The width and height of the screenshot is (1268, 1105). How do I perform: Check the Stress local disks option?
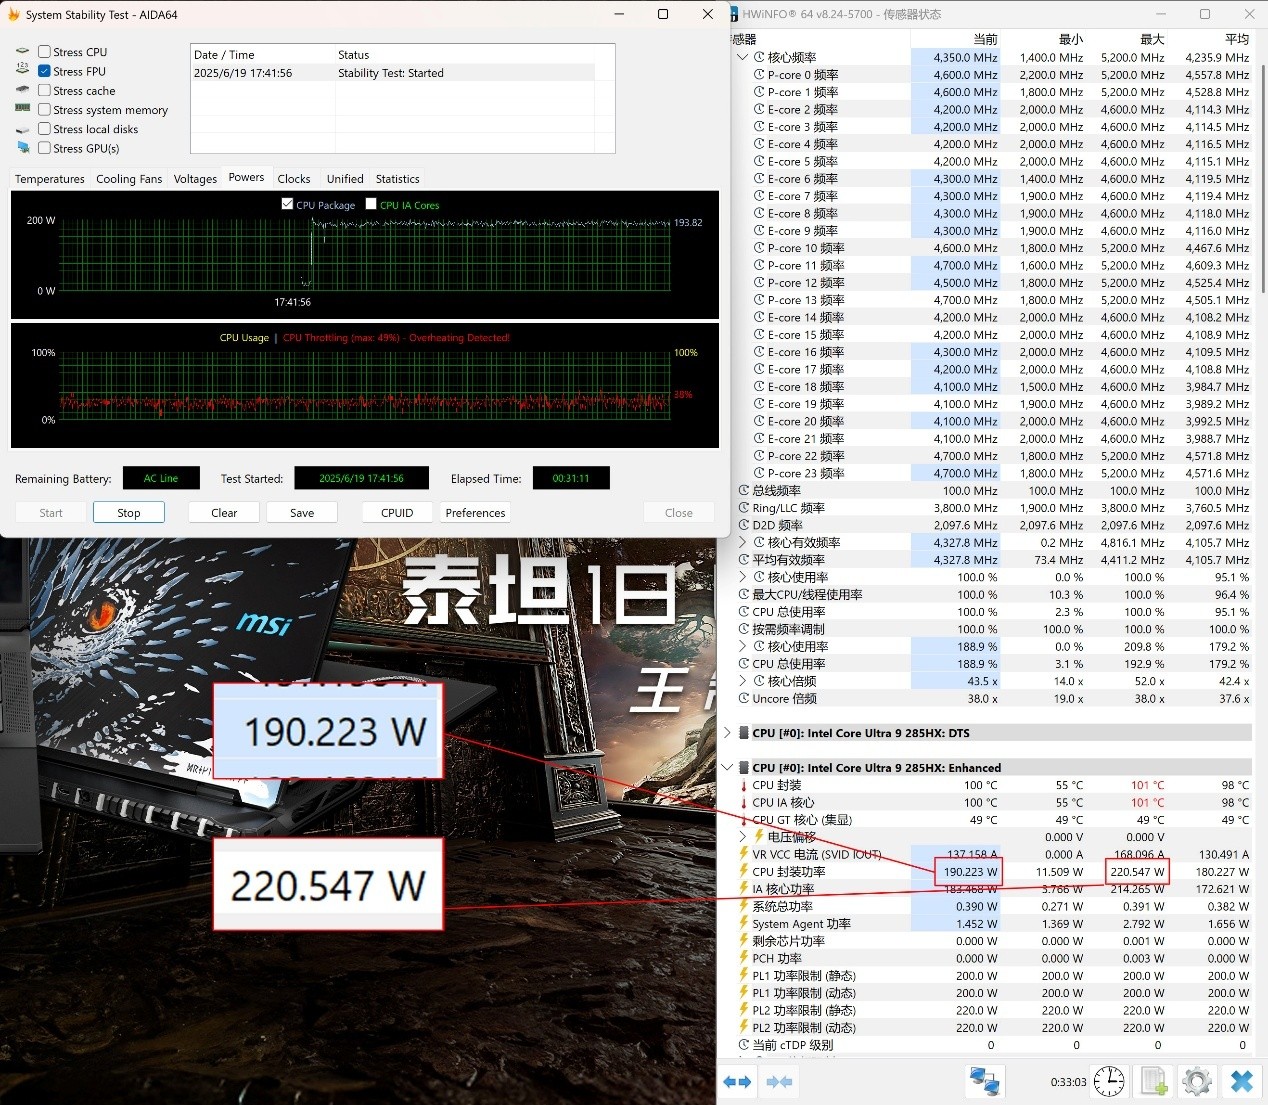tap(44, 129)
